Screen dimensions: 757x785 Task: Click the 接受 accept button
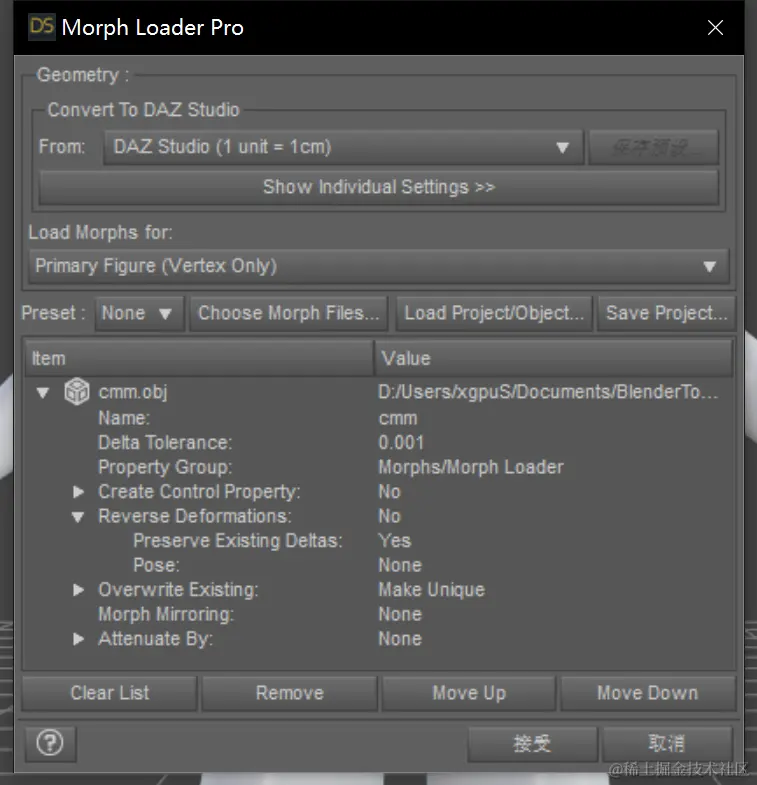pos(533,744)
